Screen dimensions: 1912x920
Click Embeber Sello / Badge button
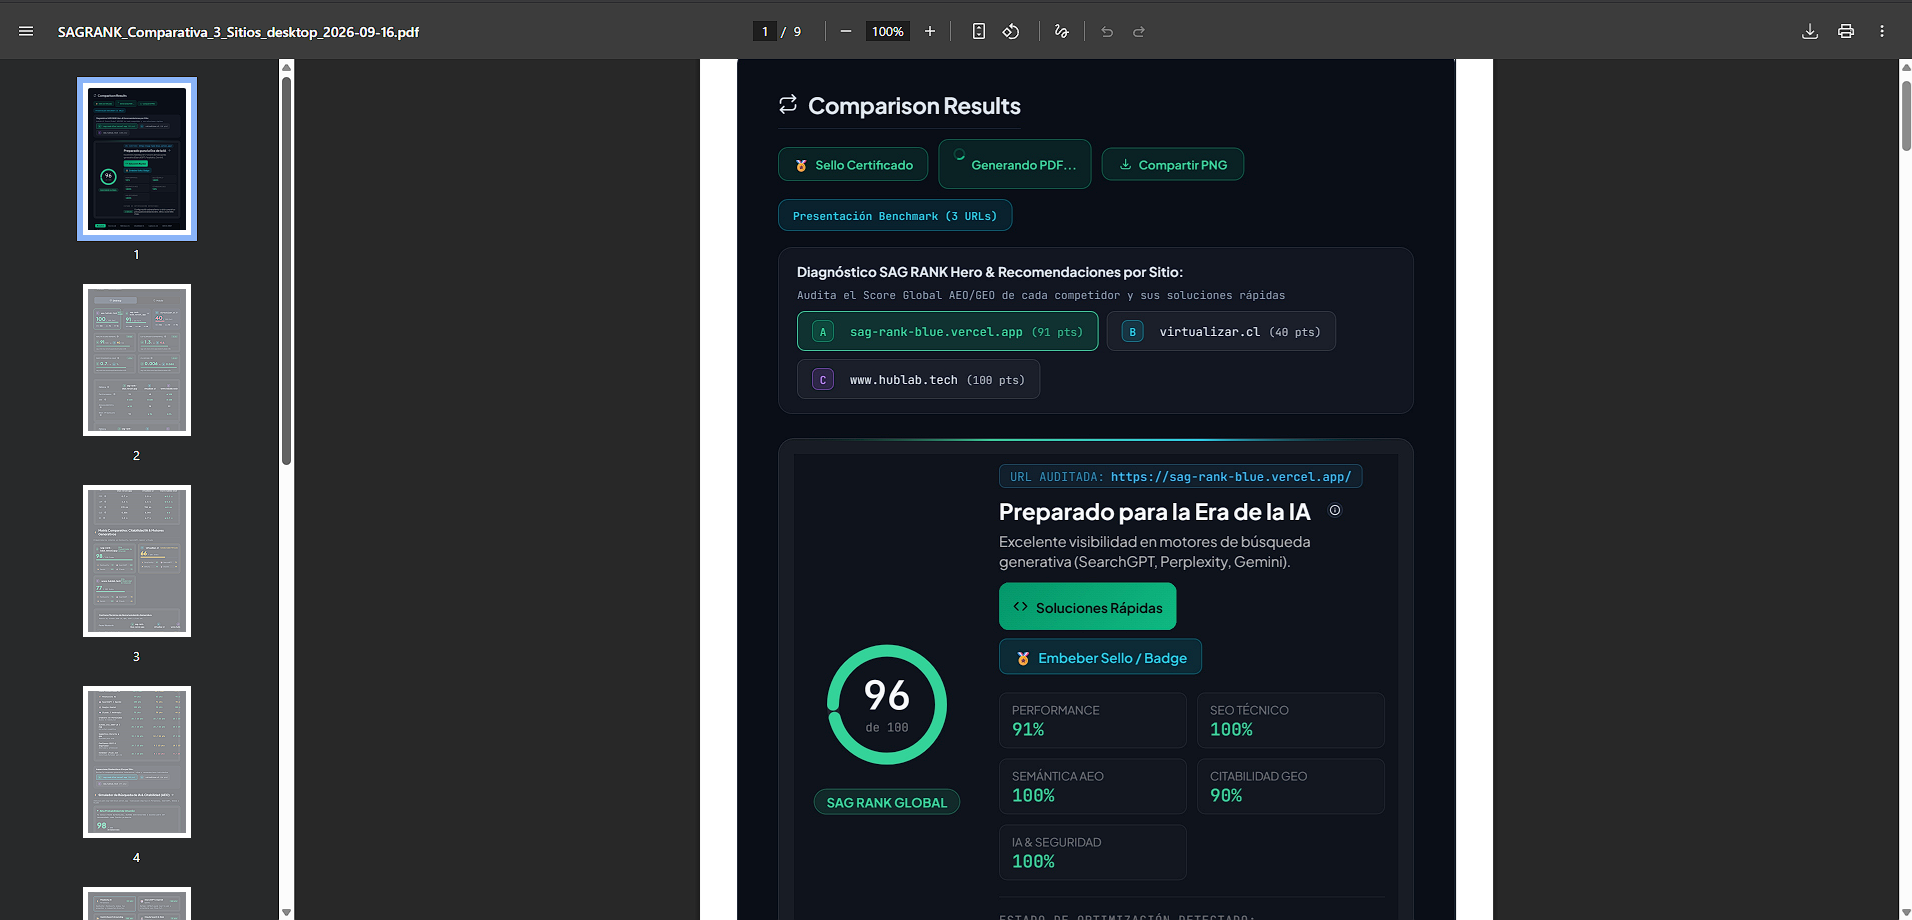pos(1100,657)
